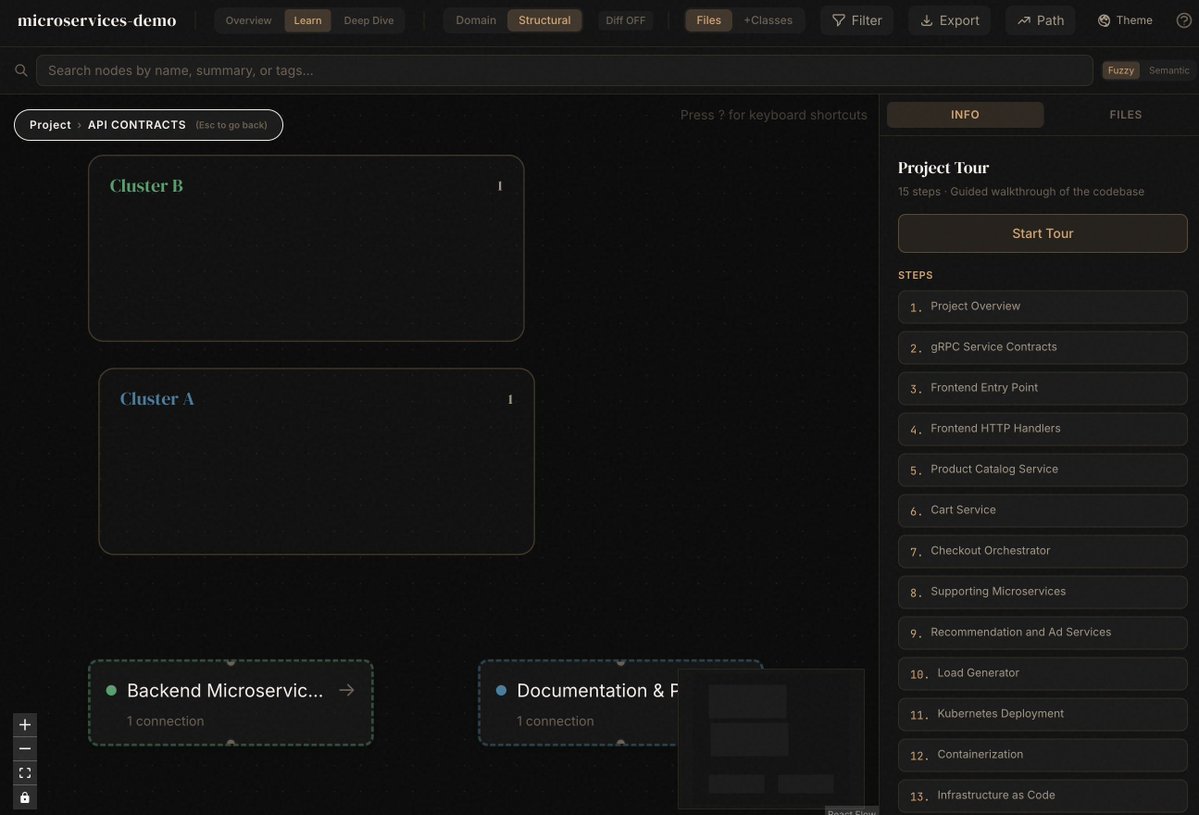The width and height of the screenshot is (1199, 815).
Task: Switch to Deep Dive mode
Action: 369,21
